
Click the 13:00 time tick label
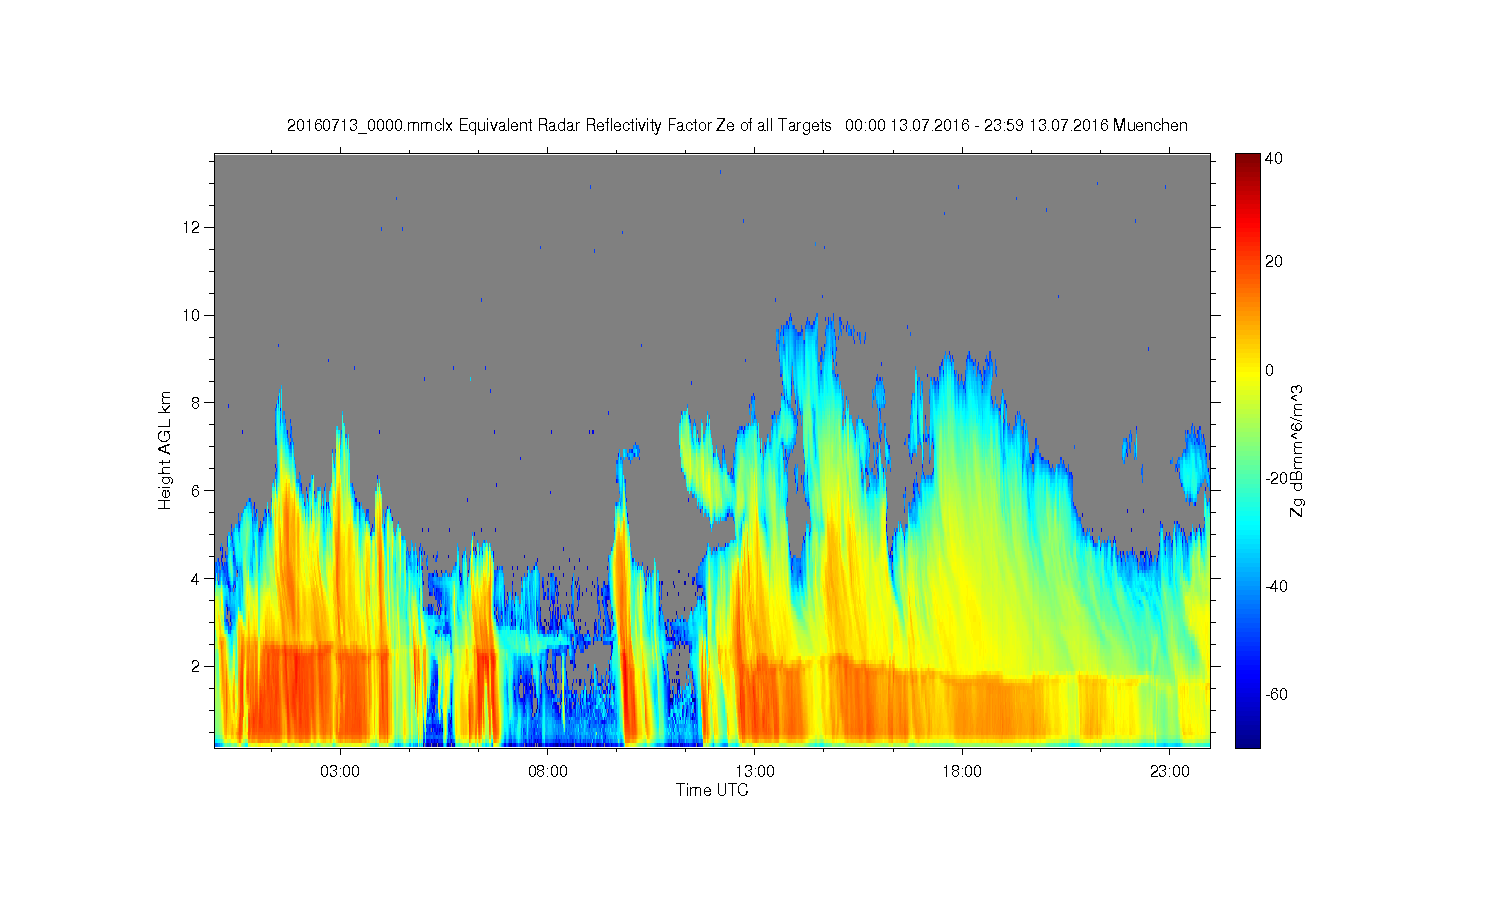[755, 772]
